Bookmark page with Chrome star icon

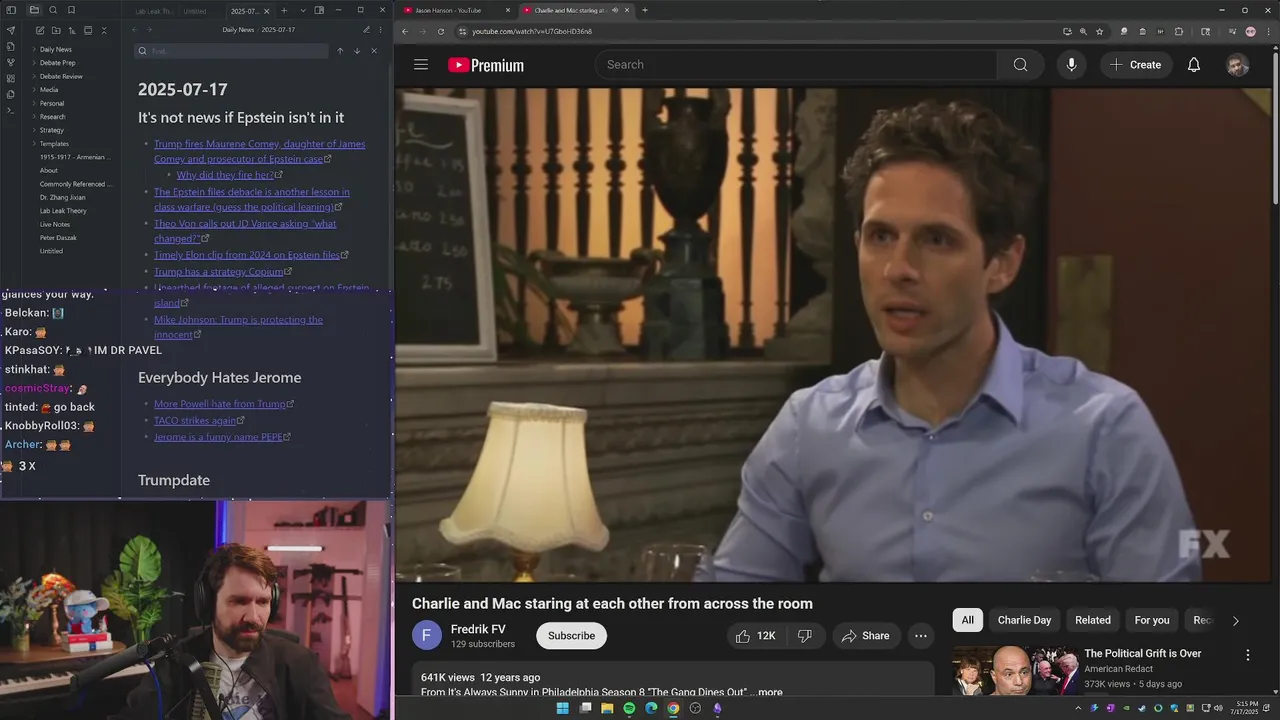coord(1099,31)
